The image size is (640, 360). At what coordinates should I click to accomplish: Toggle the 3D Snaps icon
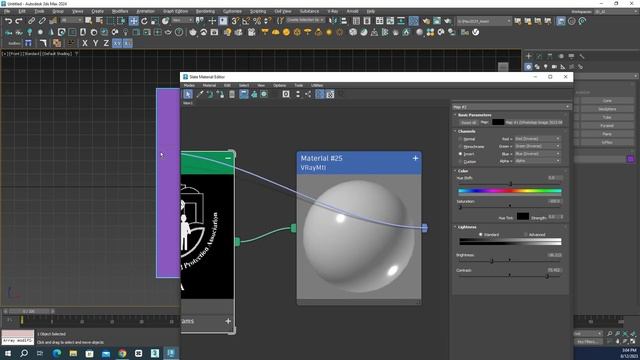(236, 20)
